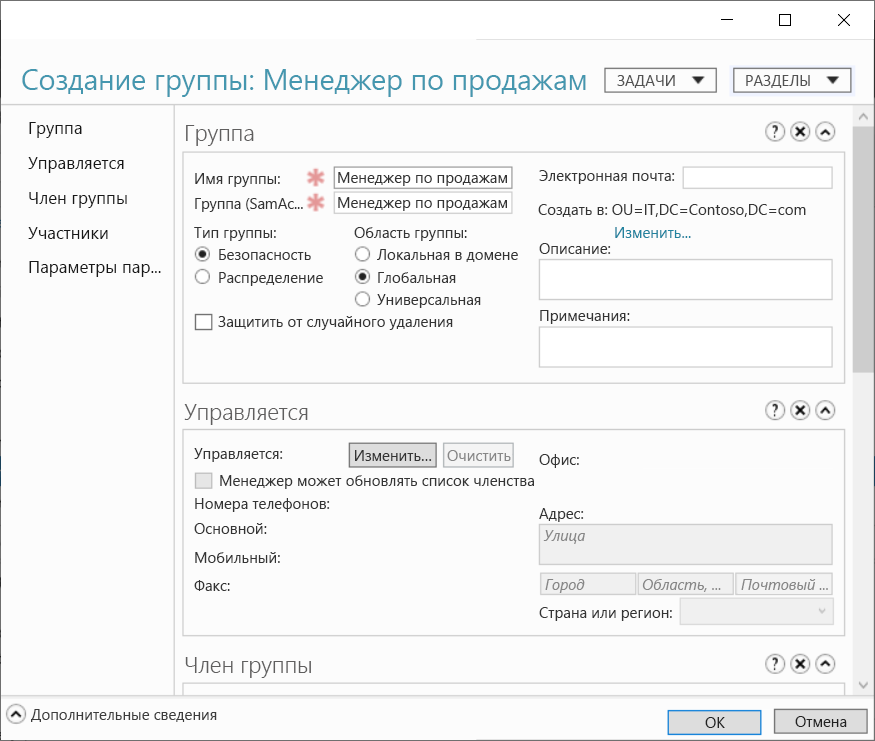
Task: Click the Группа (SamAc... name field
Action: 423,203
